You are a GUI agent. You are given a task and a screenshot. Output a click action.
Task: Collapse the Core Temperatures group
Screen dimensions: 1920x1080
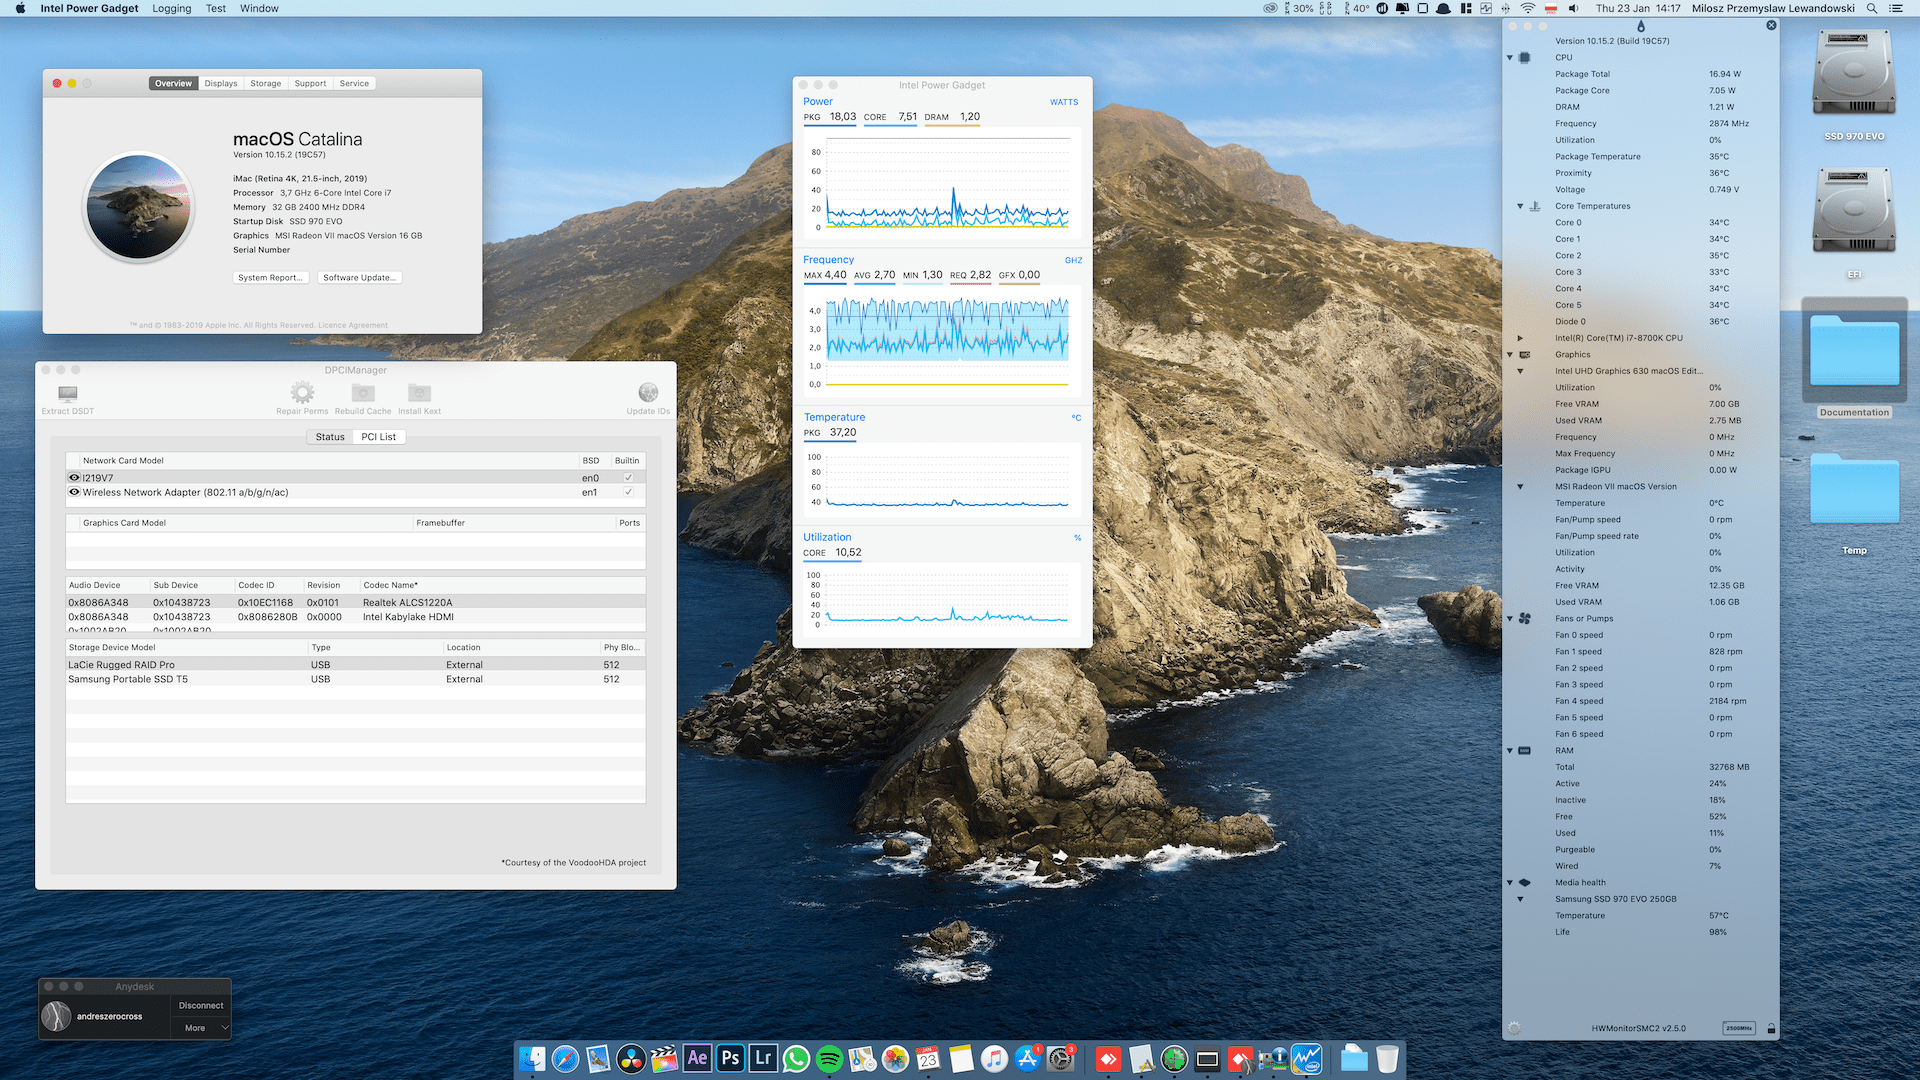click(x=1520, y=206)
